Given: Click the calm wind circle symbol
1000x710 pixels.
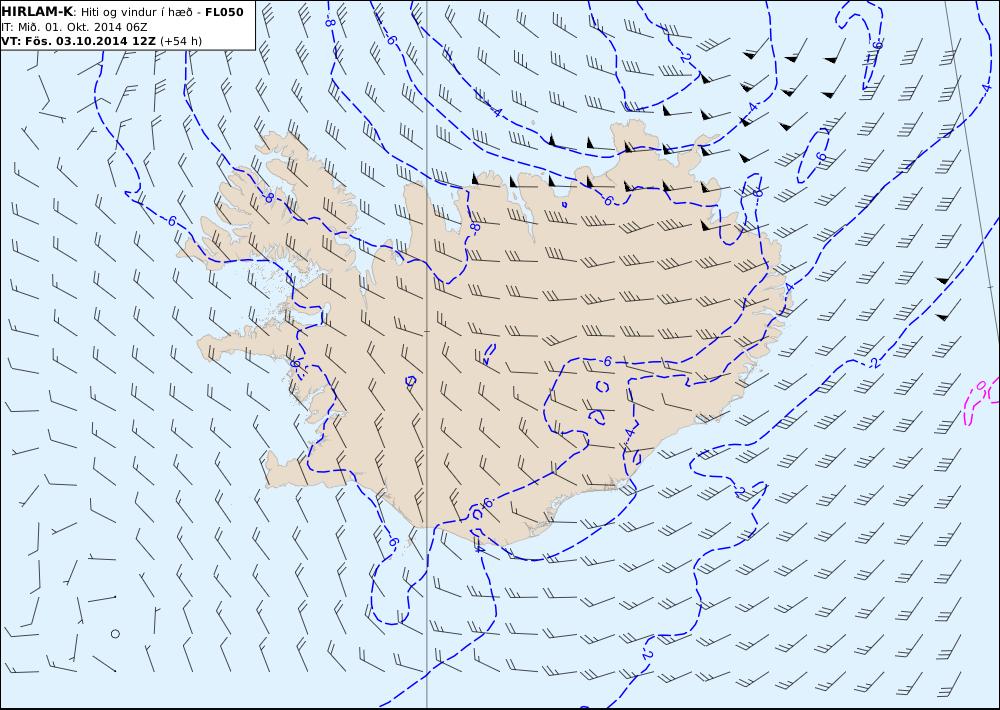Looking at the screenshot, I should pos(115,633).
